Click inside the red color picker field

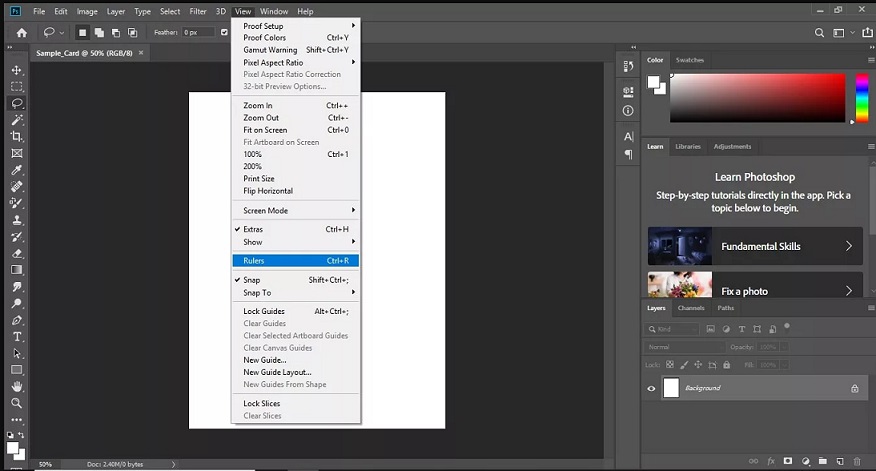click(x=758, y=98)
